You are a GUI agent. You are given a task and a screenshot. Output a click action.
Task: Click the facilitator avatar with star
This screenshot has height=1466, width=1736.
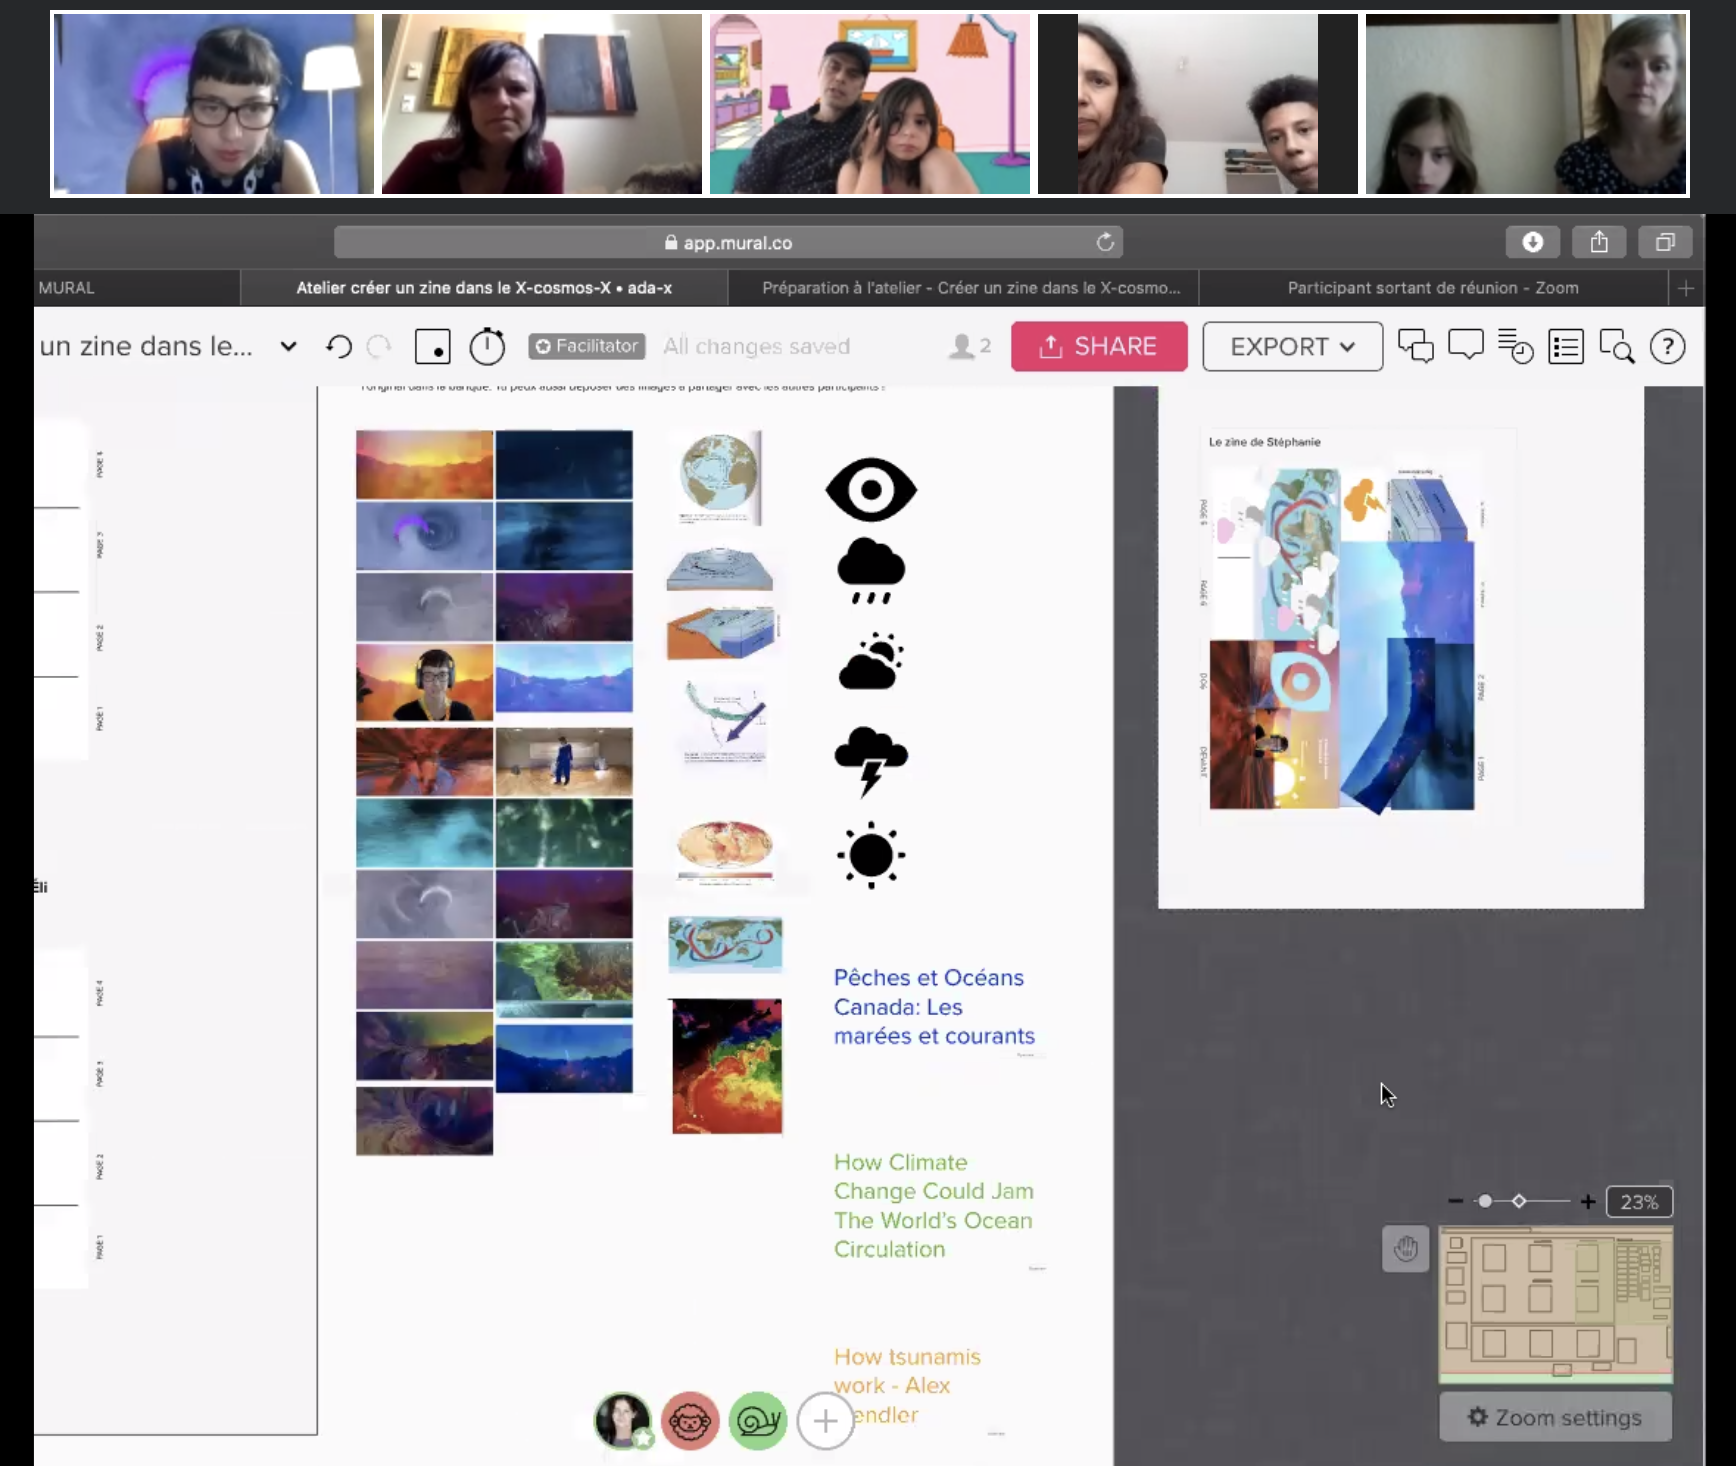[624, 1420]
